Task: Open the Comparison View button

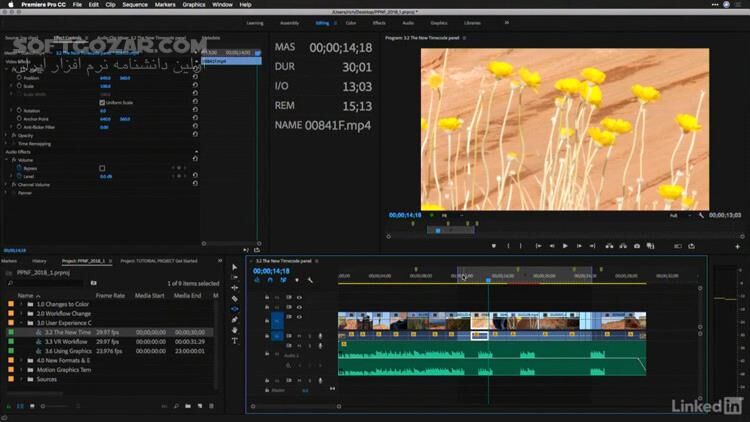Action: pyautogui.click(x=650, y=246)
